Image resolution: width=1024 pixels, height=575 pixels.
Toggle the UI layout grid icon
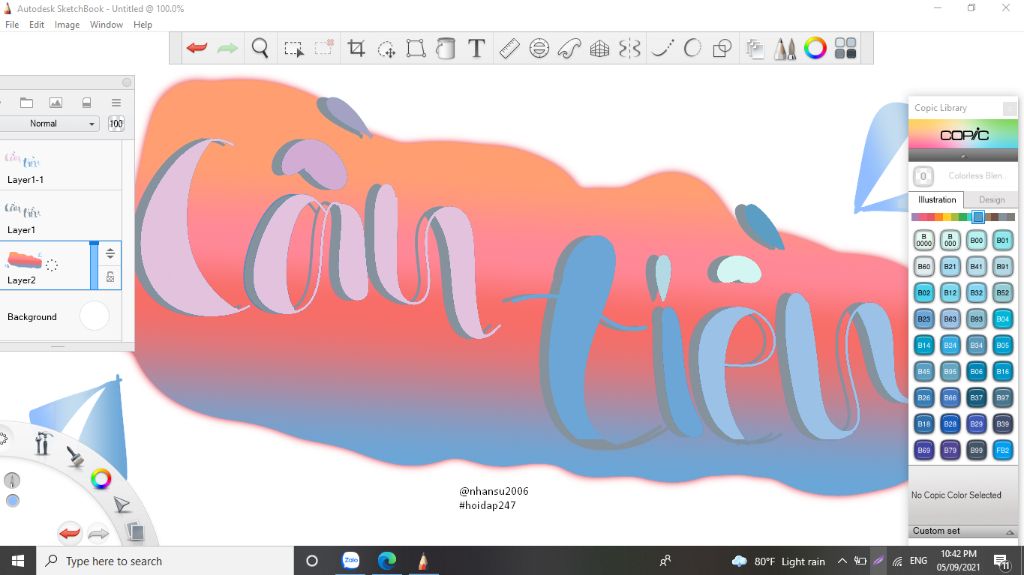click(x=845, y=48)
